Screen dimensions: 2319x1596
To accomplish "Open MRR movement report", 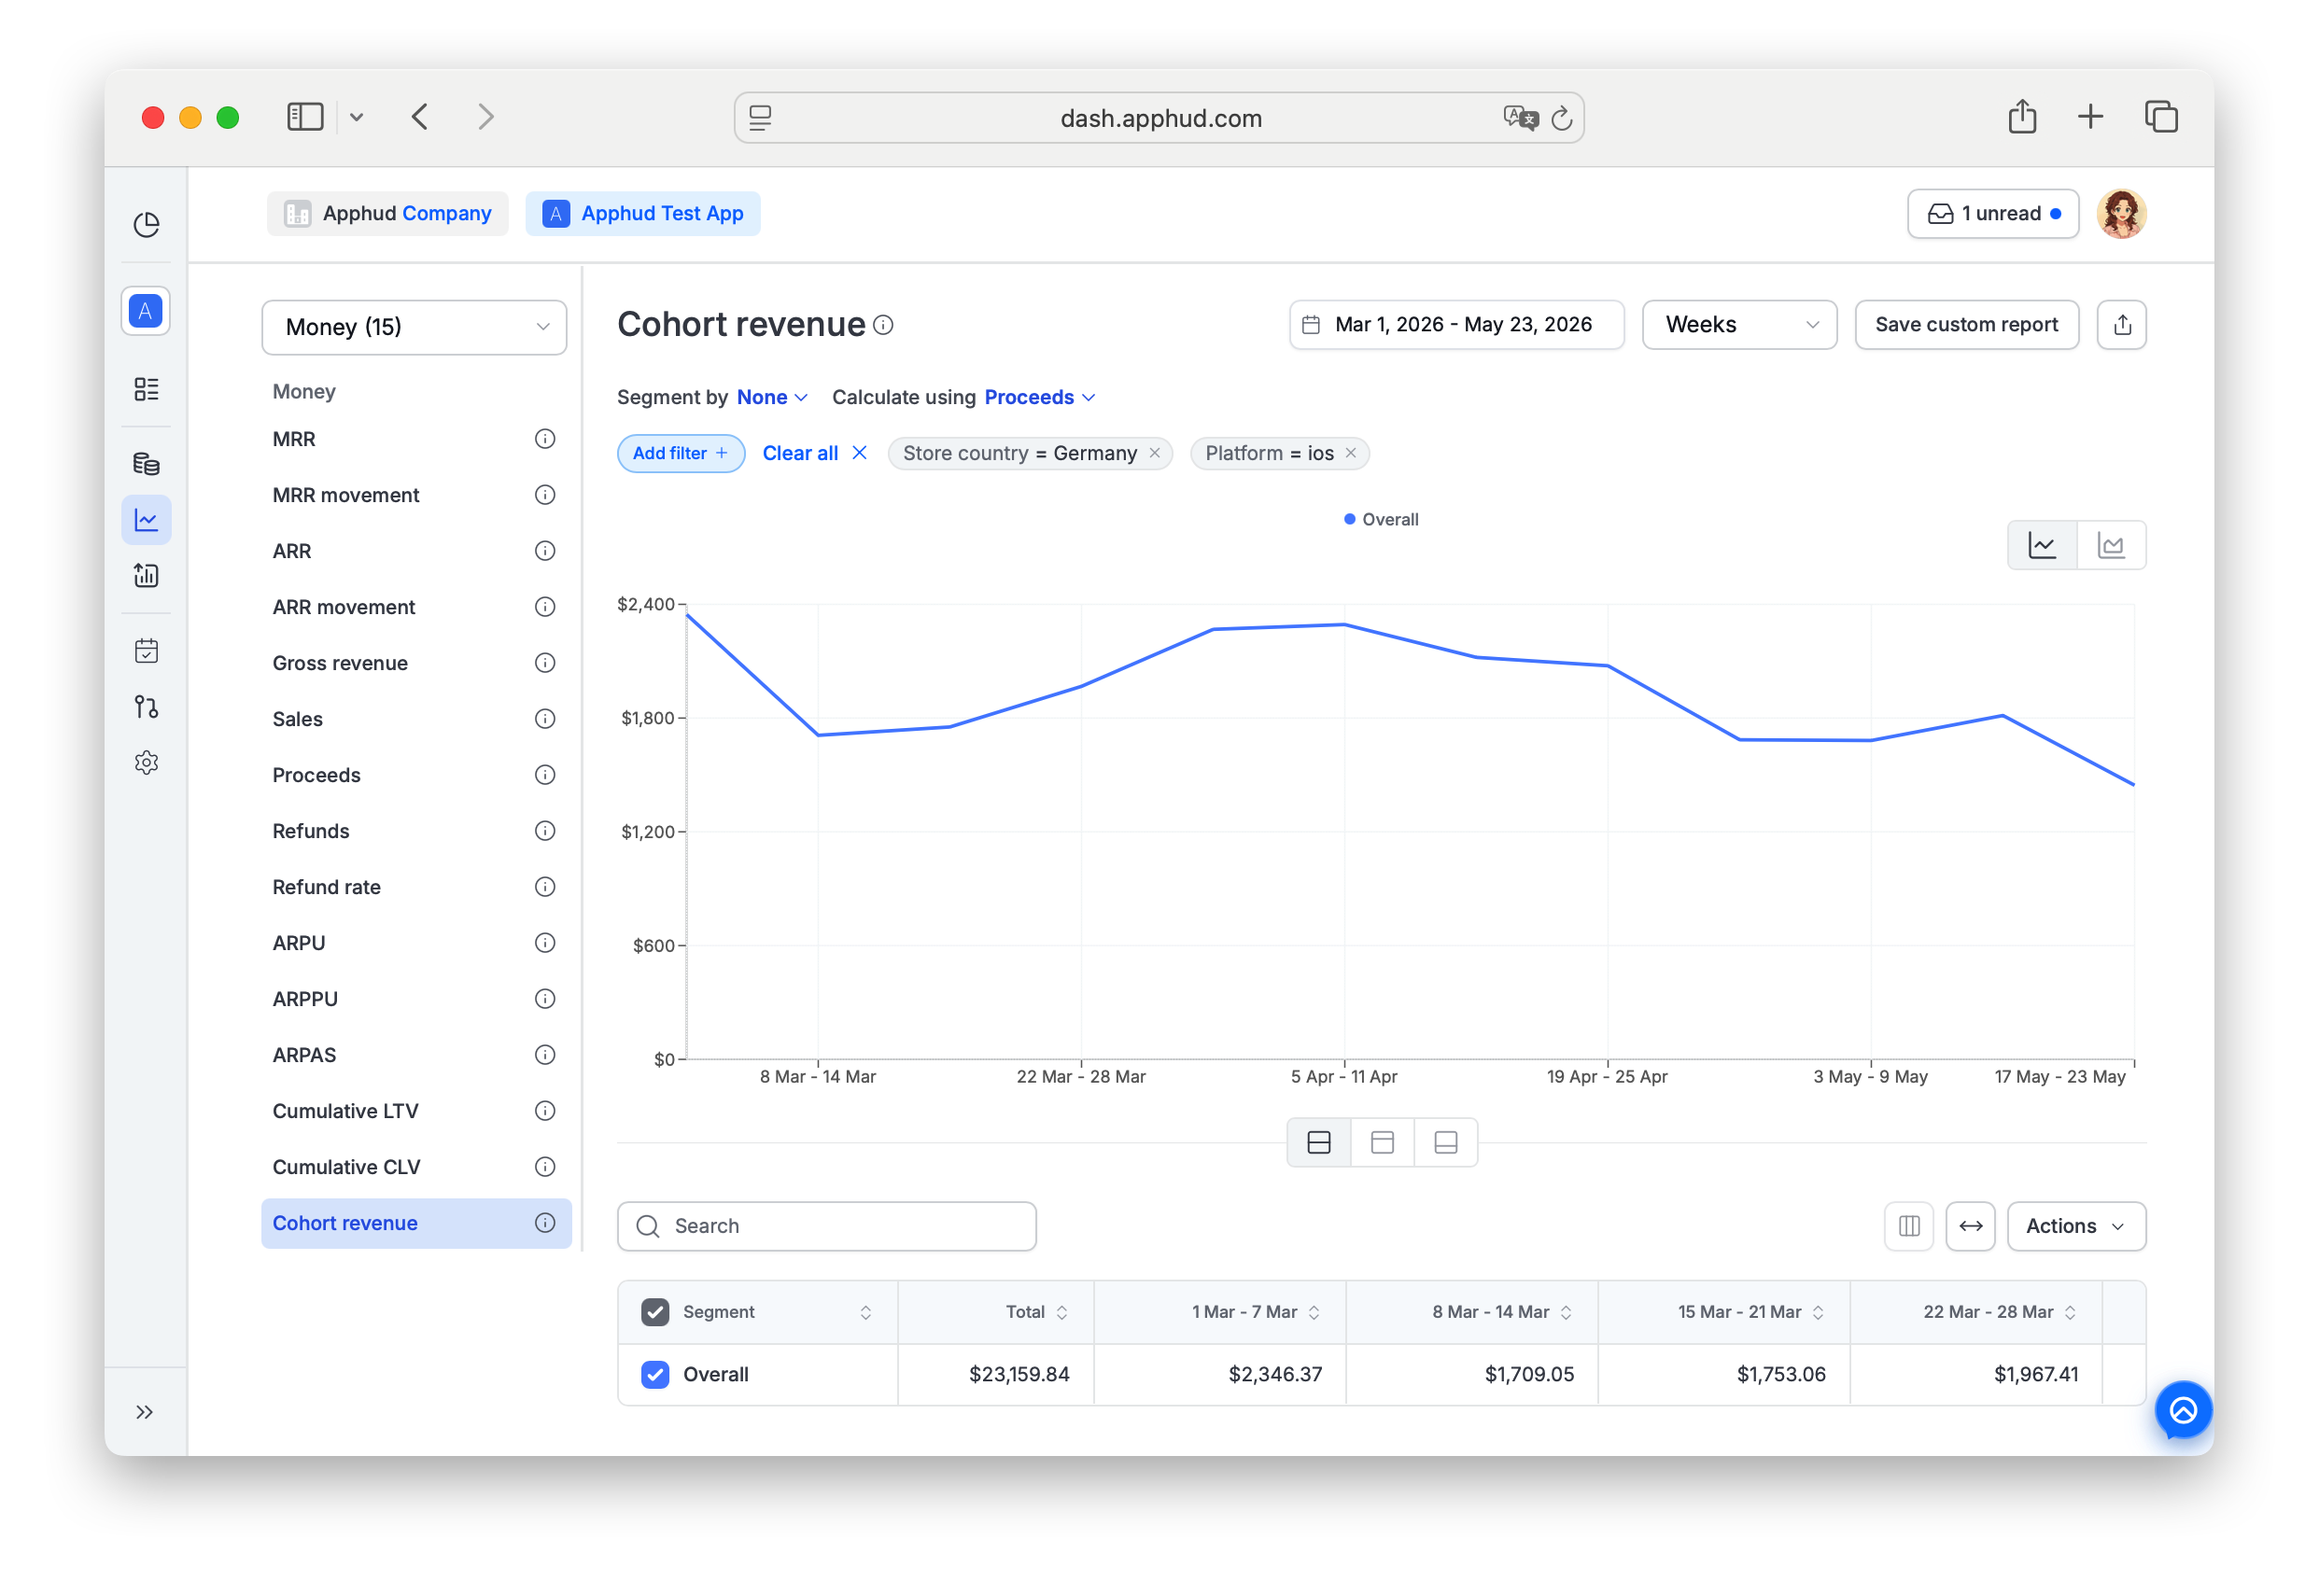I will click(x=346, y=496).
